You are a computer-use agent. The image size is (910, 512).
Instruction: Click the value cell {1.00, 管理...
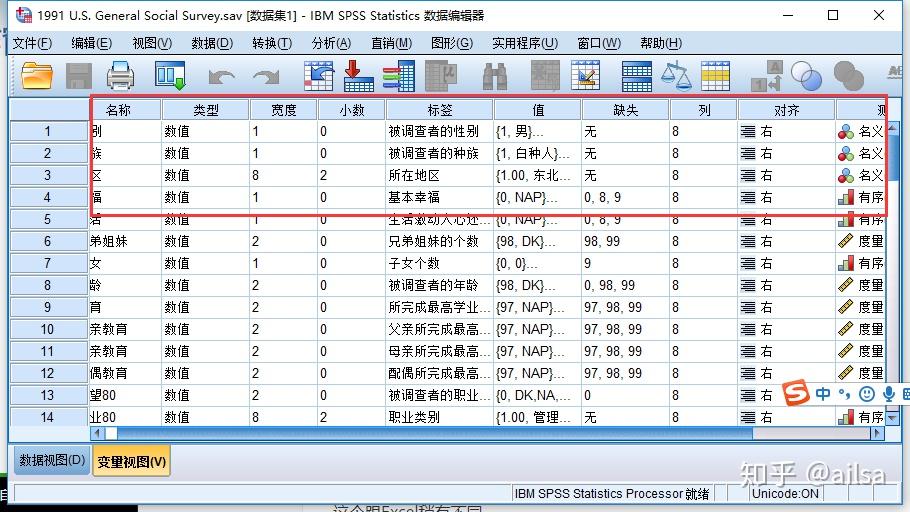tap(537, 417)
